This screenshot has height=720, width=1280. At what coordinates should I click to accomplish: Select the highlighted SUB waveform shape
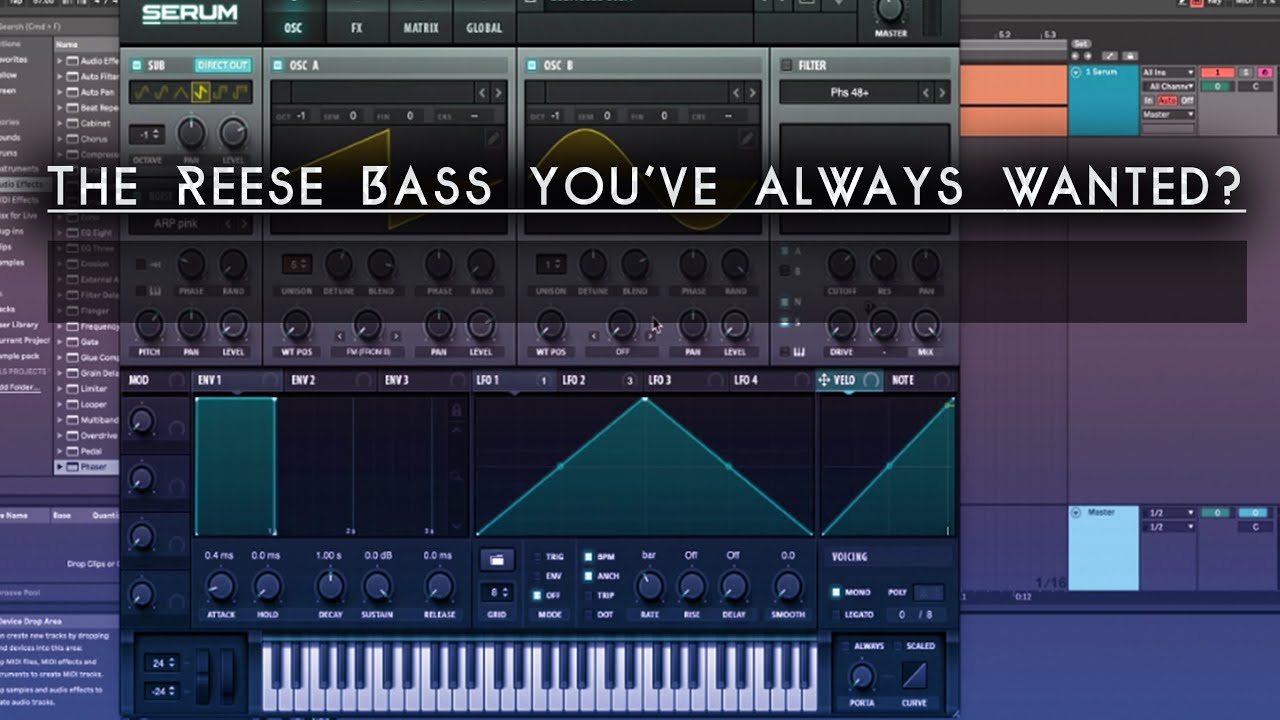click(199, 92)
